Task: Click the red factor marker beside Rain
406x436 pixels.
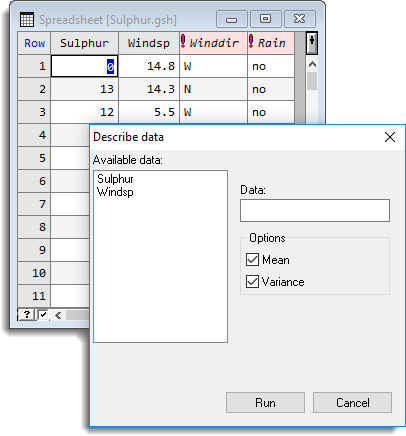Action: pos(251,41)
